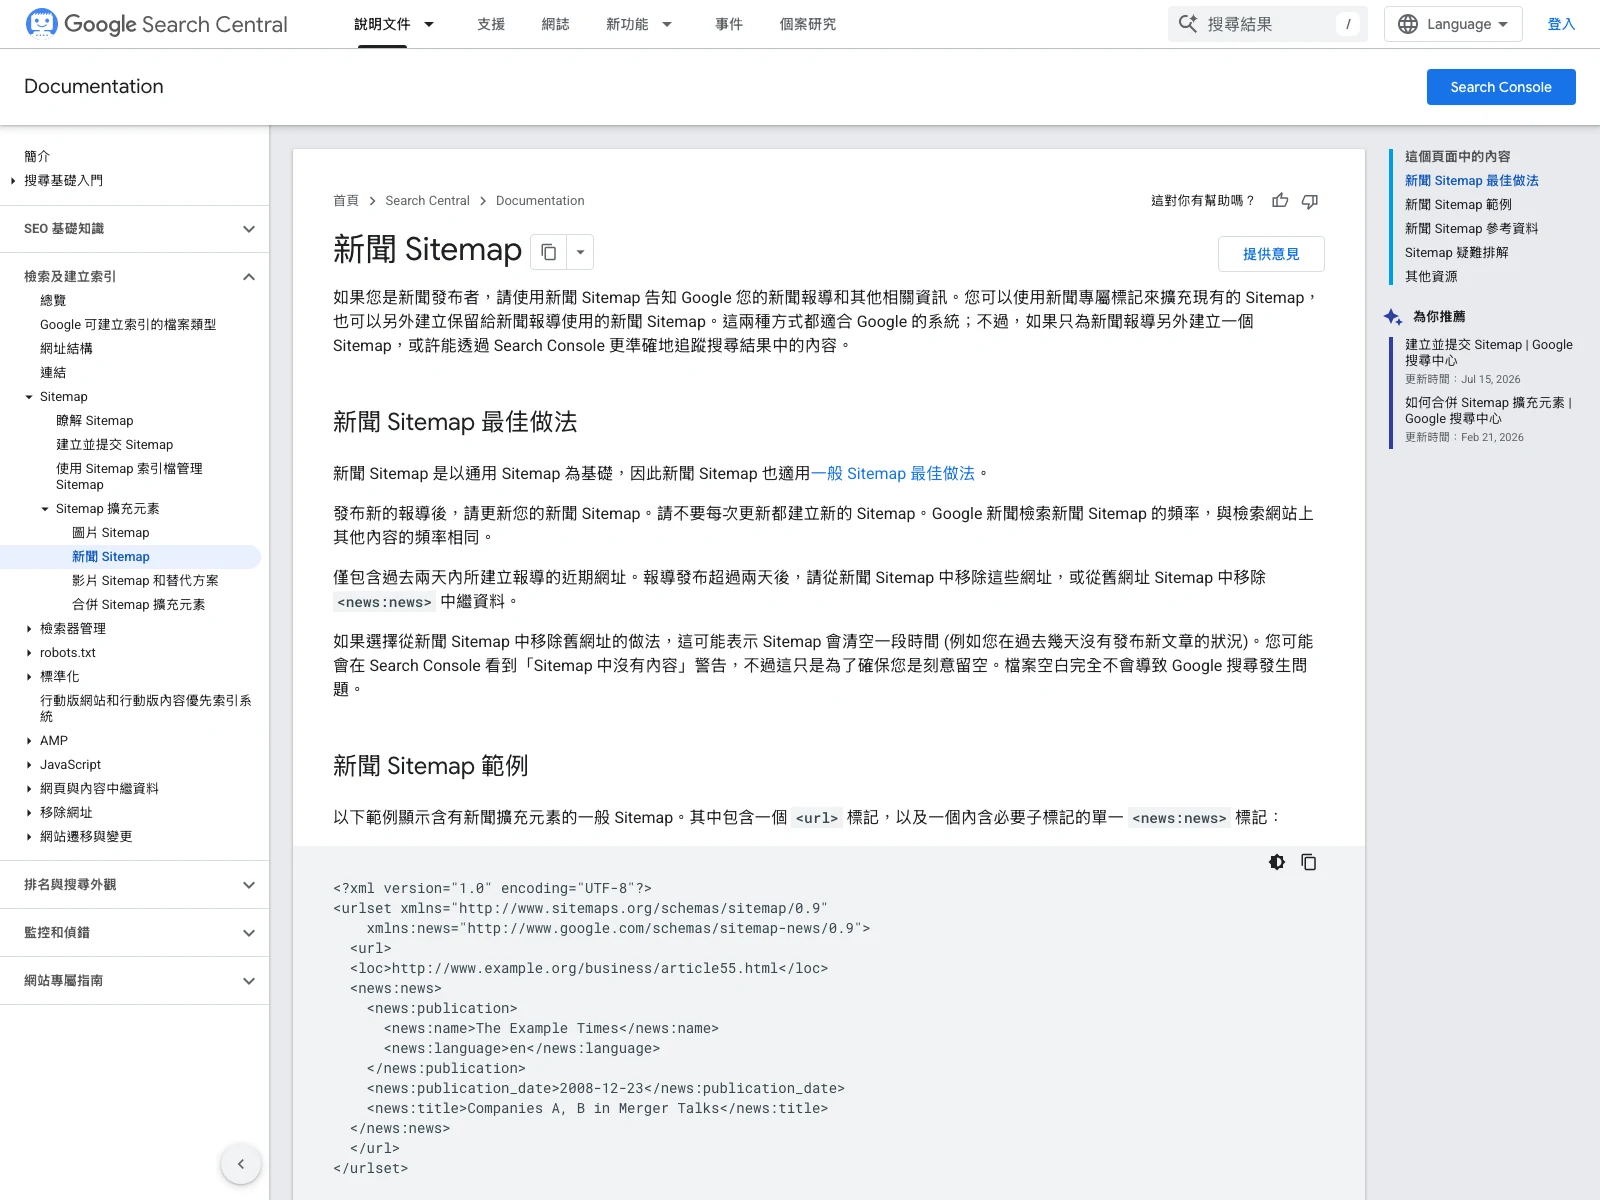
Task: Select 合併 Sitemap 擴充元素 in sidebar
Action: pyautogui.click(x=138, y=605)
